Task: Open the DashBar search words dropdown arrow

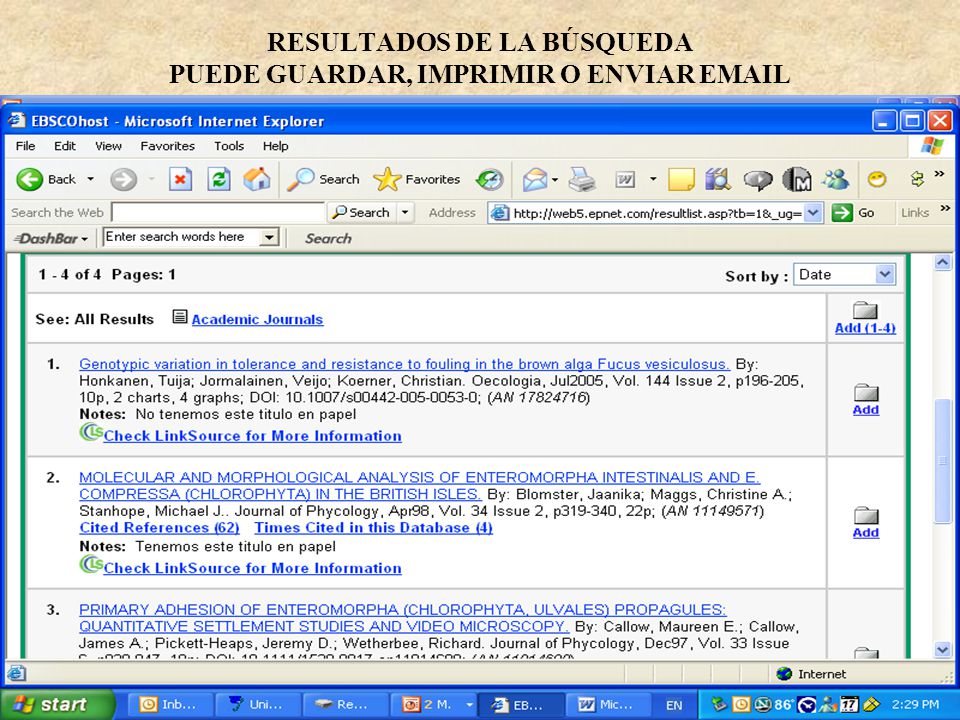Action: [x=269, y=238]
